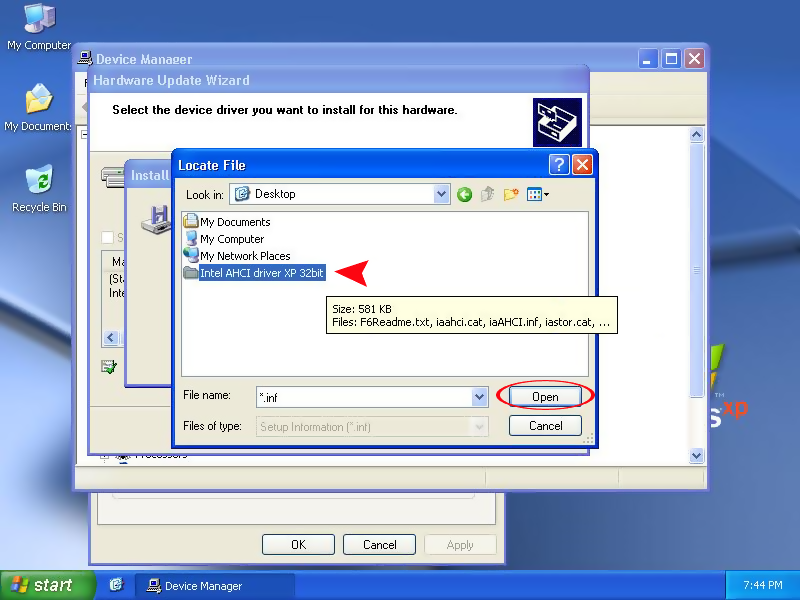Click the File name input field
The width and height of the screenshot is (800, 600).
[x=364, y=397]
